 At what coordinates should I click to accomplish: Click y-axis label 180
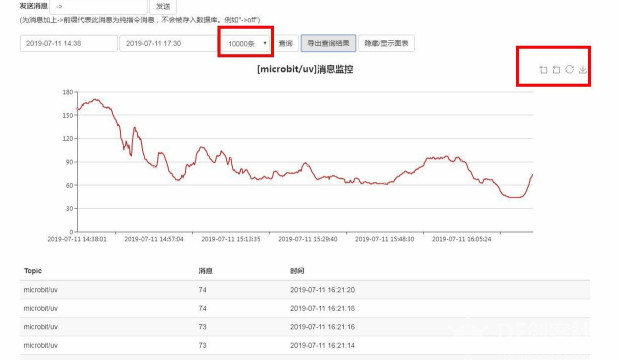tap(68, 92)
